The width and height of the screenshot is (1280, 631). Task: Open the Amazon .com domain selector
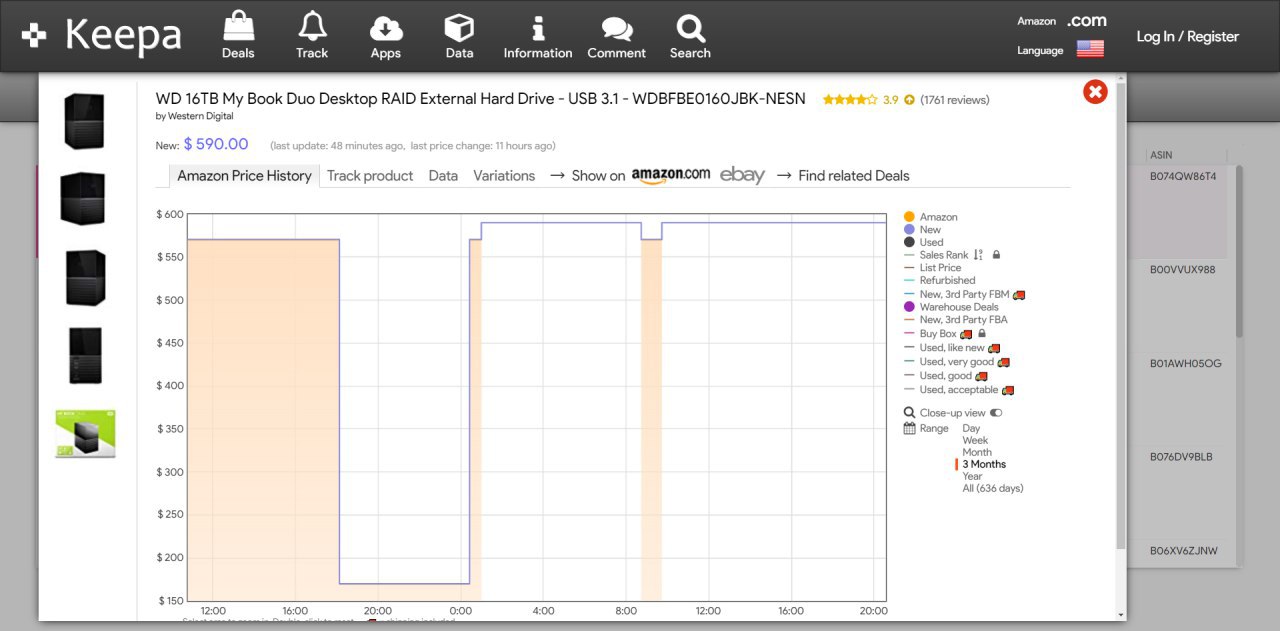pyautogui.click(x=1086, y=21)
